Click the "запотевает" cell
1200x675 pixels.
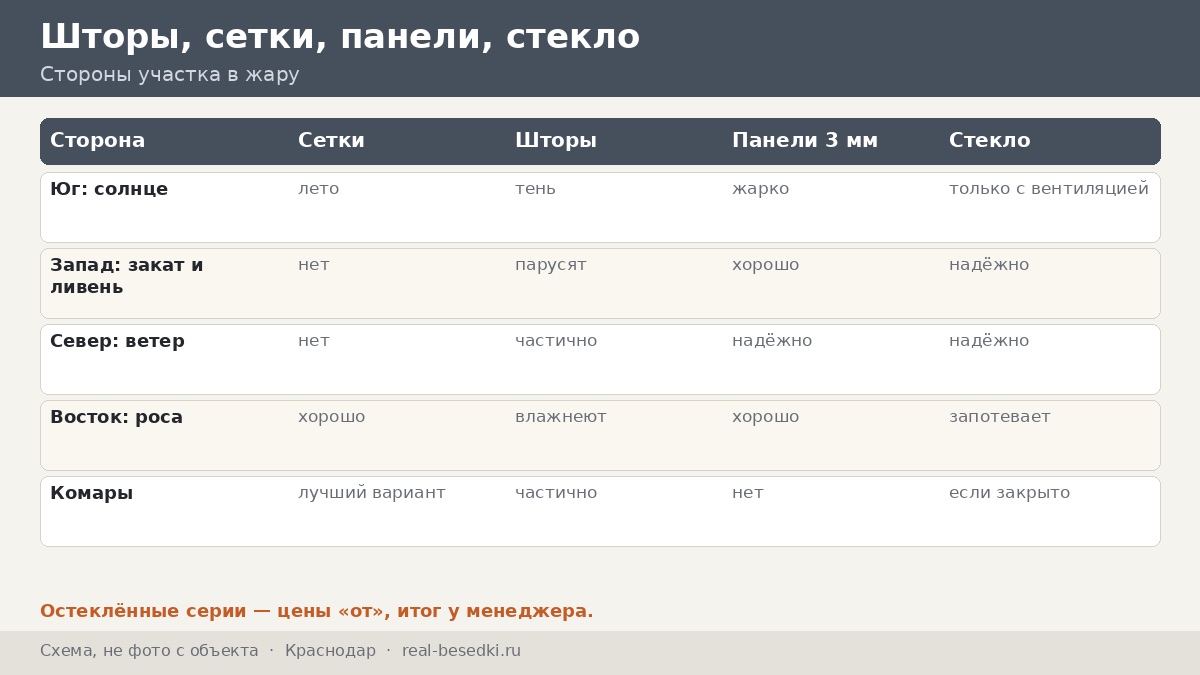pyautogui.click(x=1000, y=417)
